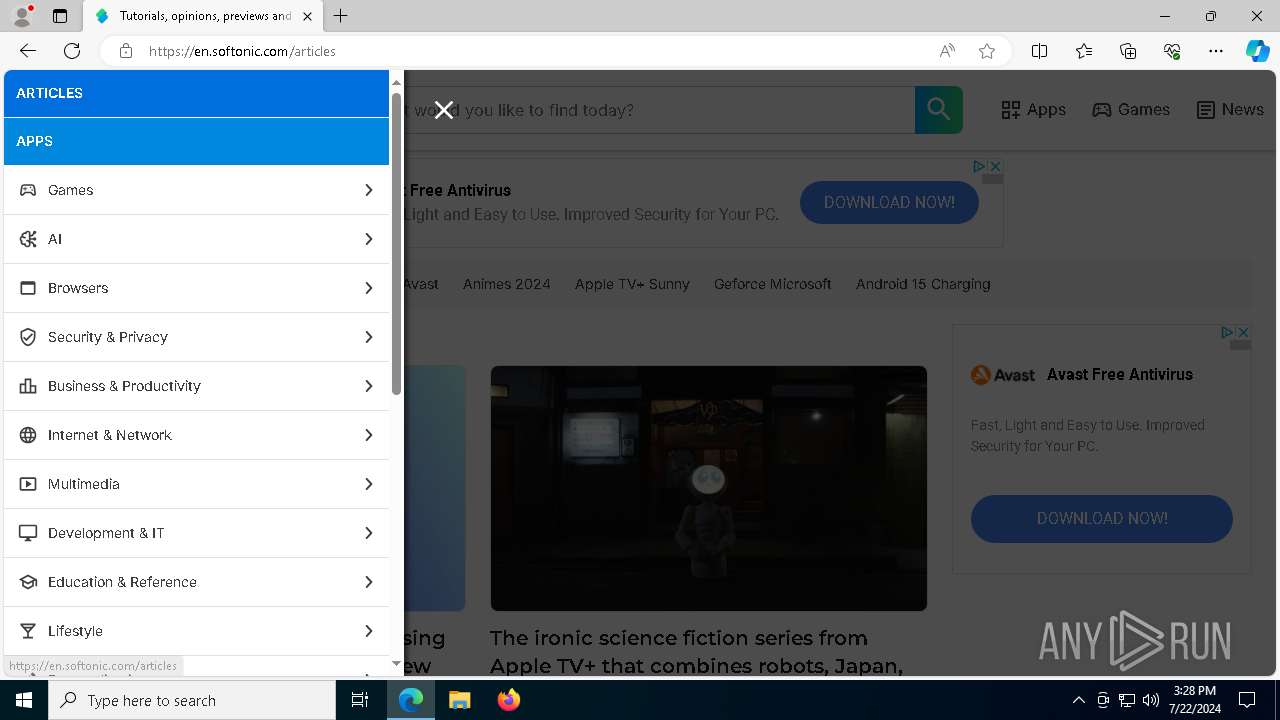View site information lock icon
This screenshot has width=1280, height=720.
point(126,51)
